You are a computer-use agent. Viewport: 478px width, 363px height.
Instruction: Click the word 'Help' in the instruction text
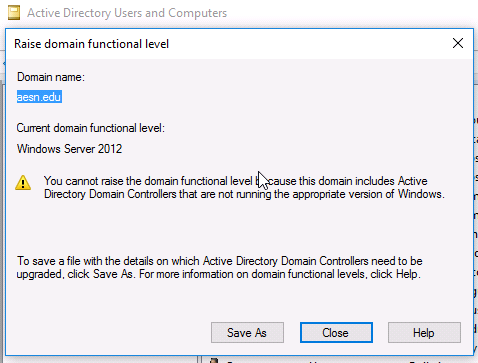(406, 274)
